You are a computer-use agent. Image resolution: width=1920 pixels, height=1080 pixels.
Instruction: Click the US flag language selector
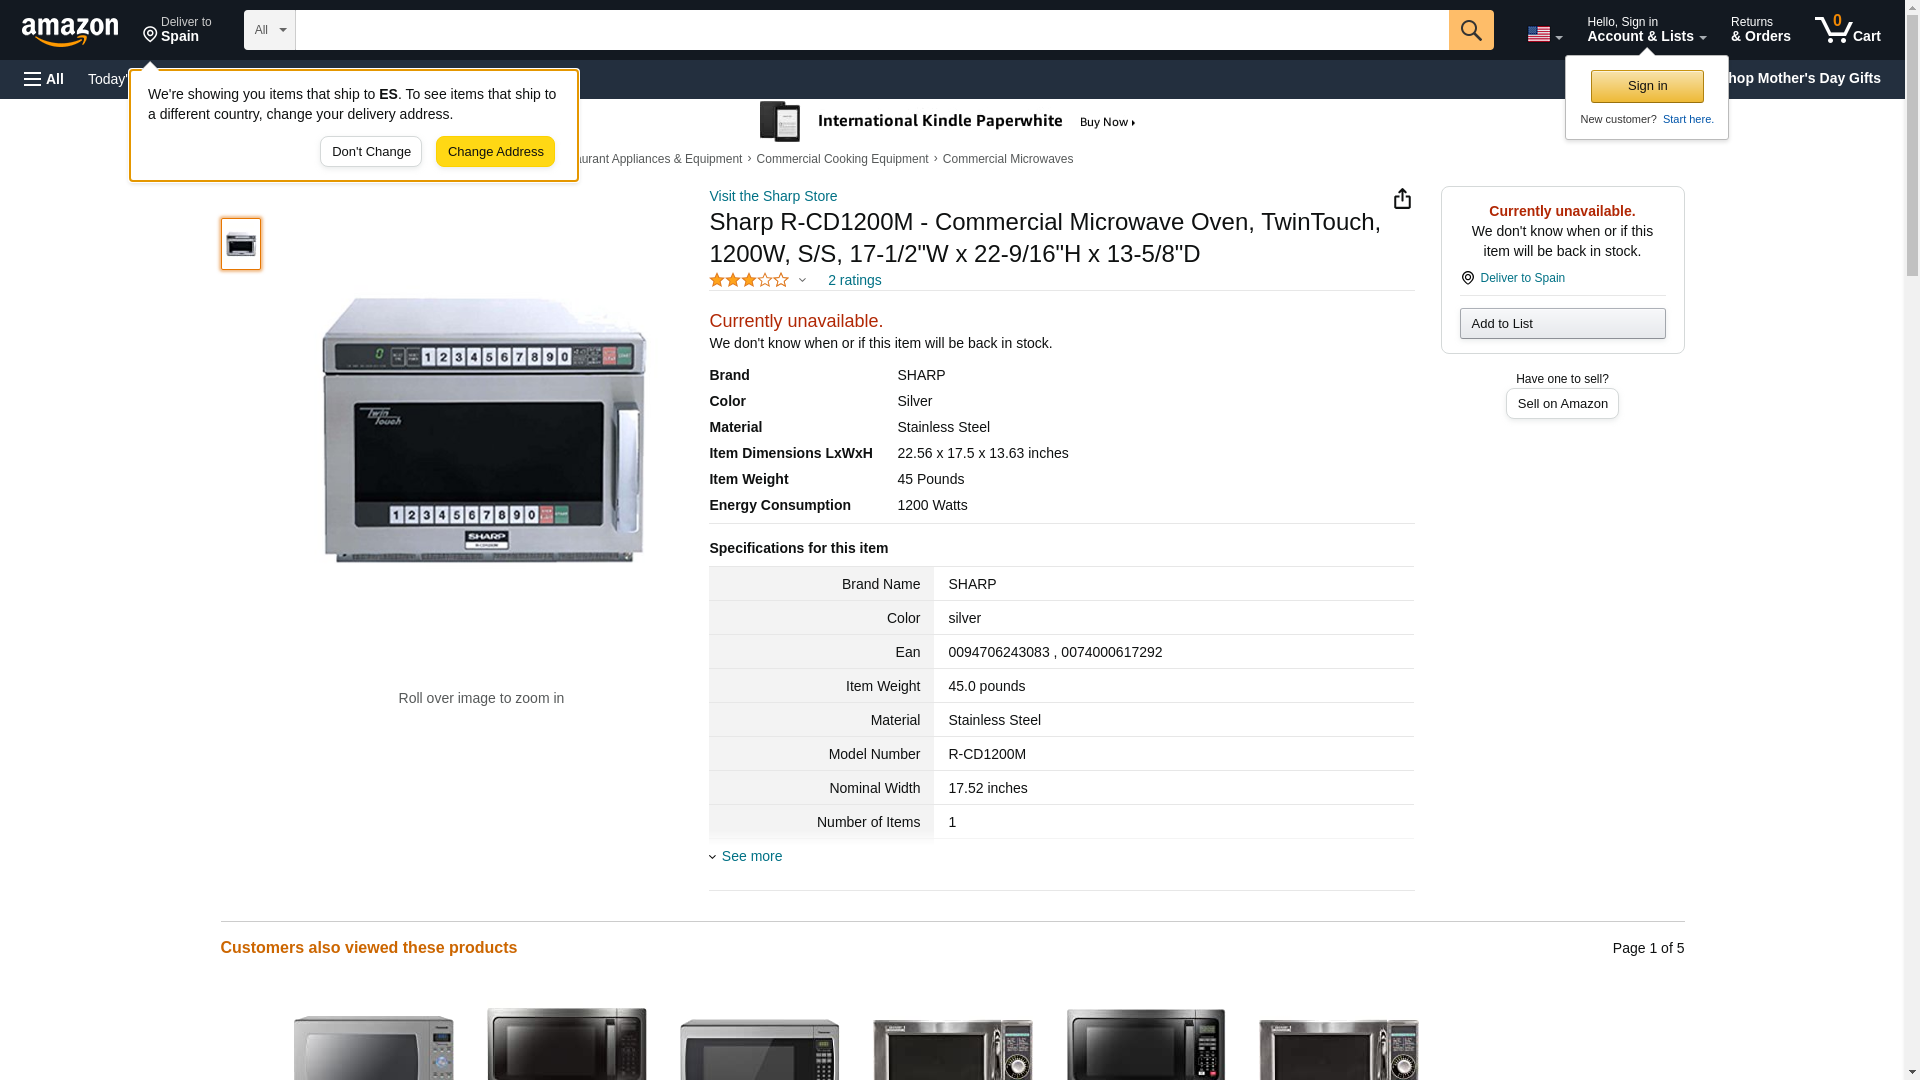pyautogui.click(x=1543, y=34)
